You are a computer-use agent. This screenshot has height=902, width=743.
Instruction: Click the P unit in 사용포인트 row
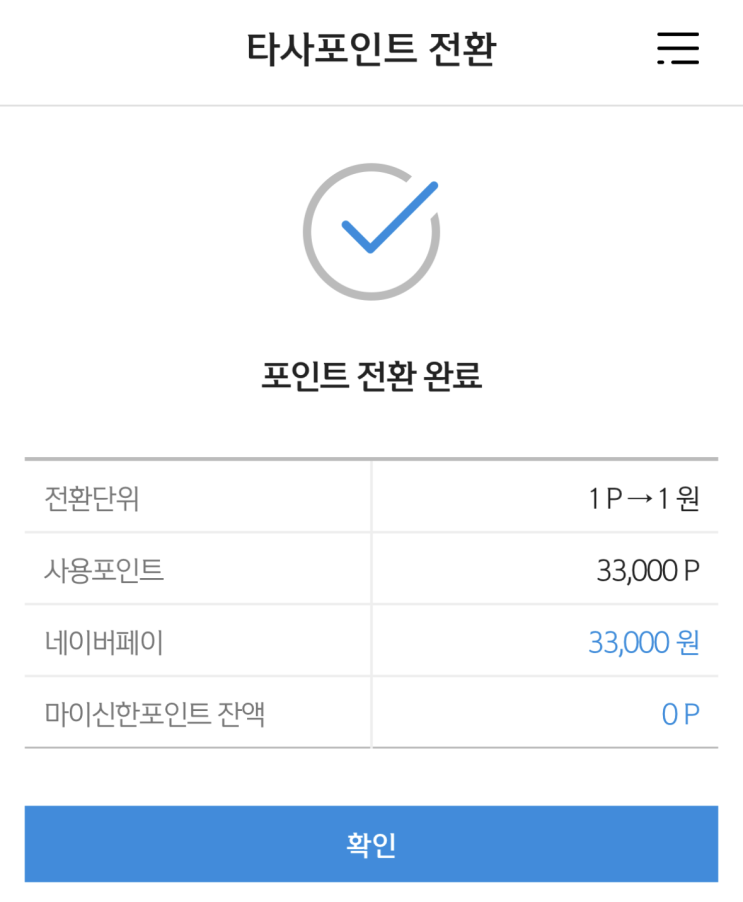[691, 570]
